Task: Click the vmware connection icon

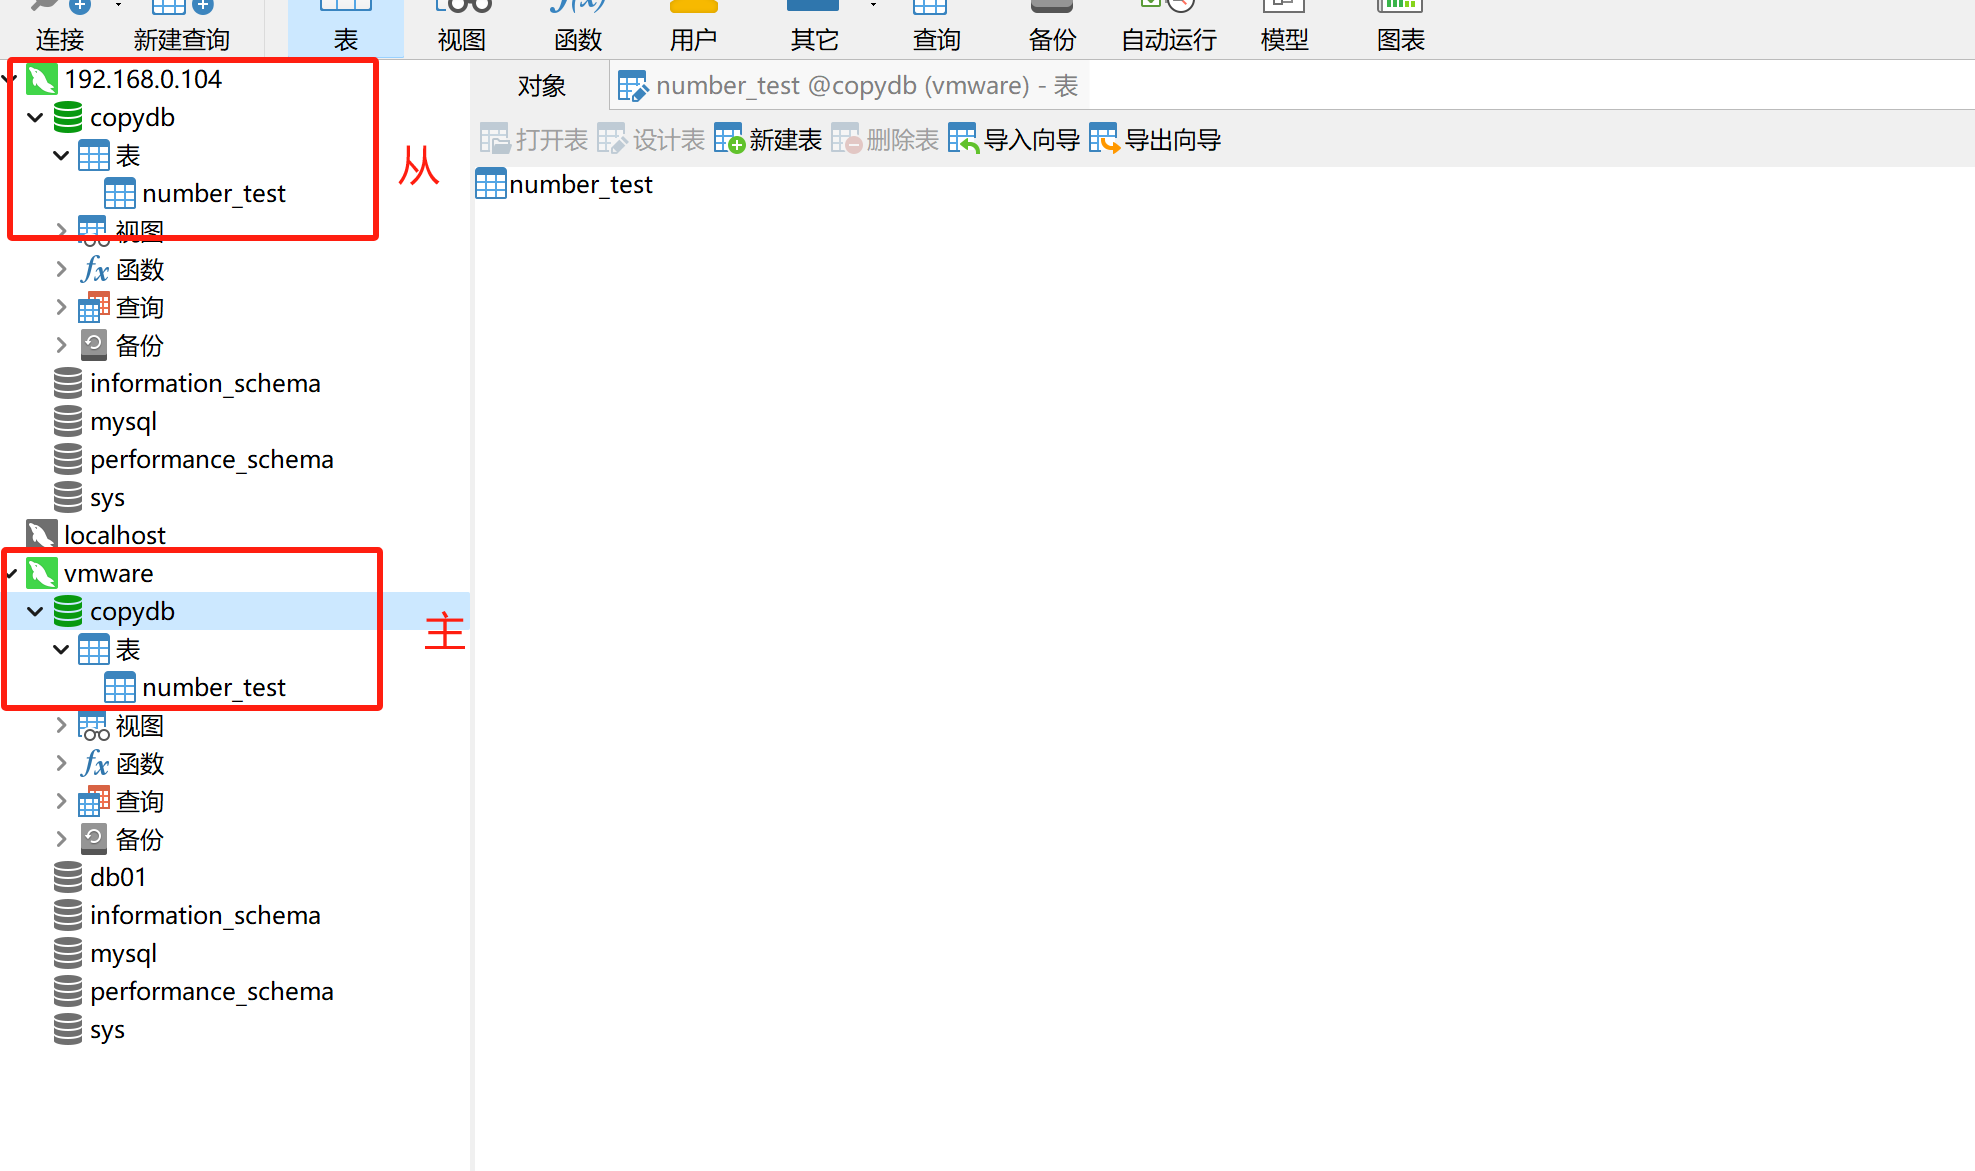Action: coord(42,574)
